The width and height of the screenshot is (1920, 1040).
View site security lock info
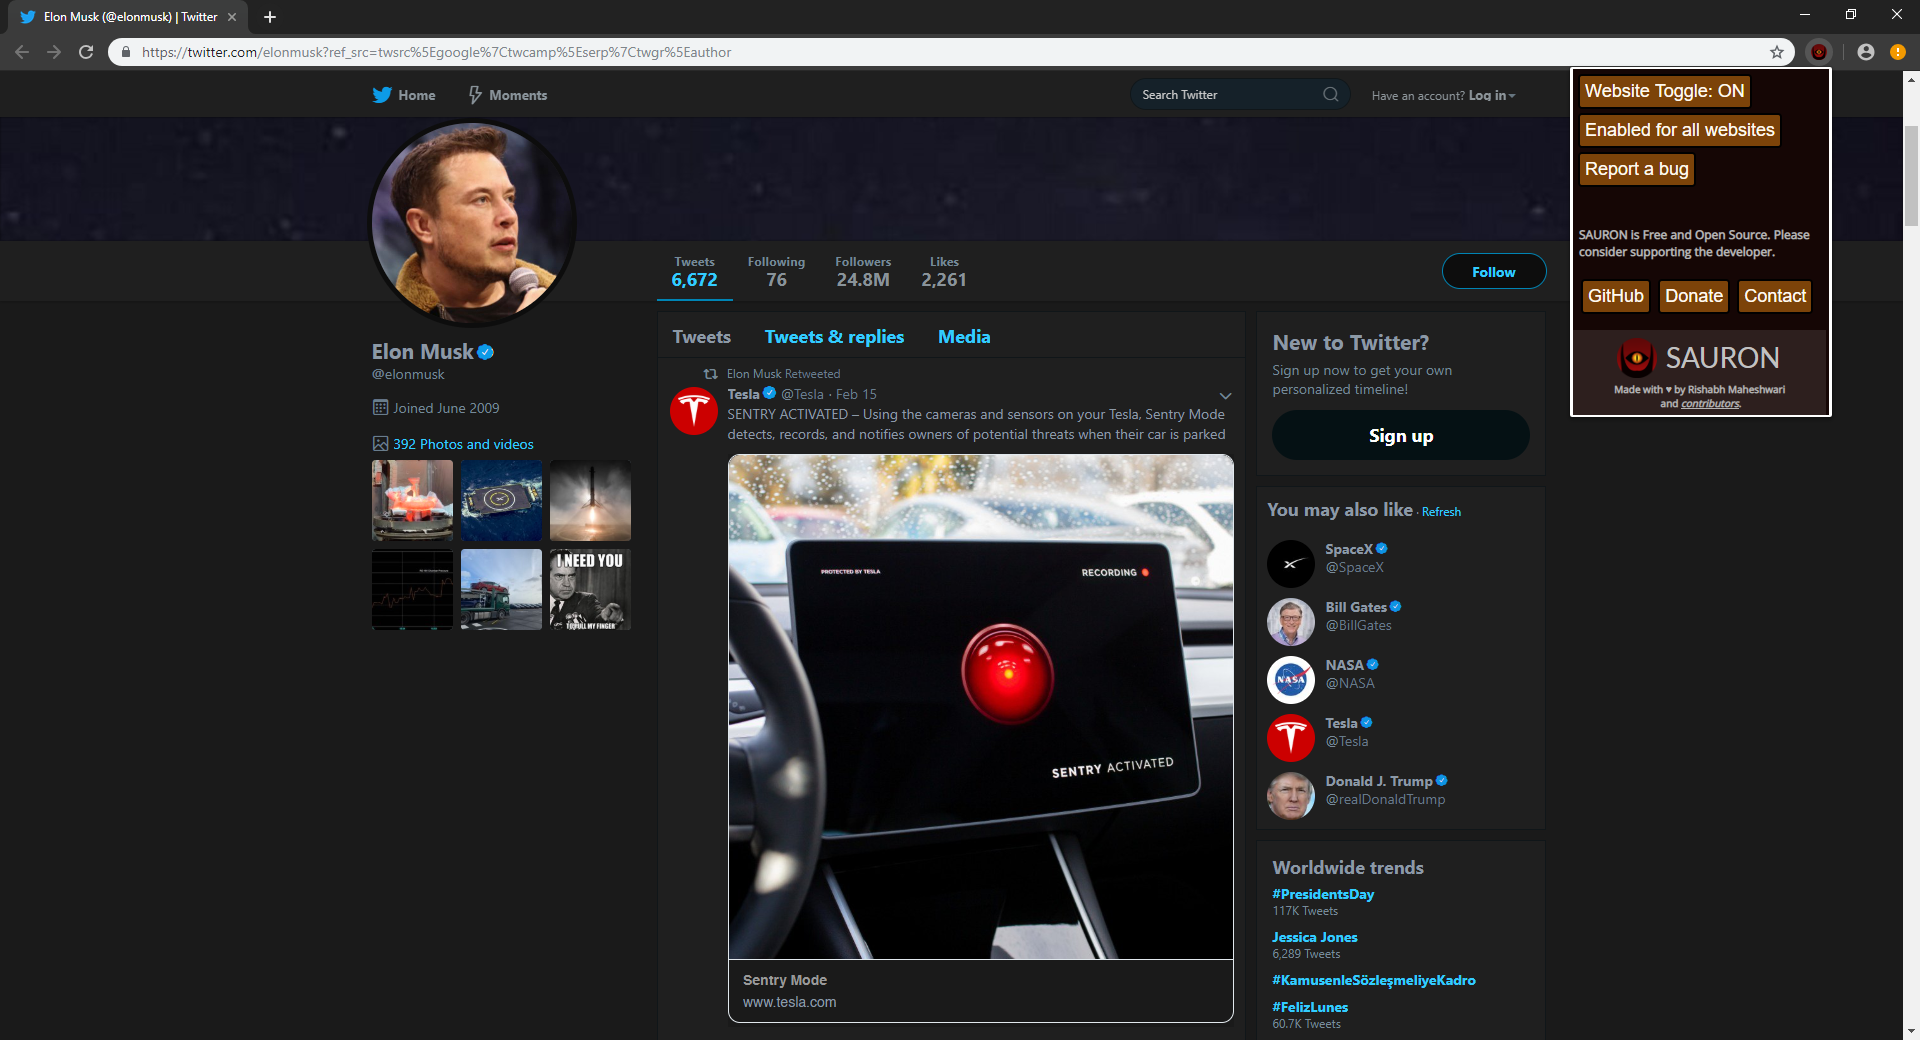click(x=126, y=52)
